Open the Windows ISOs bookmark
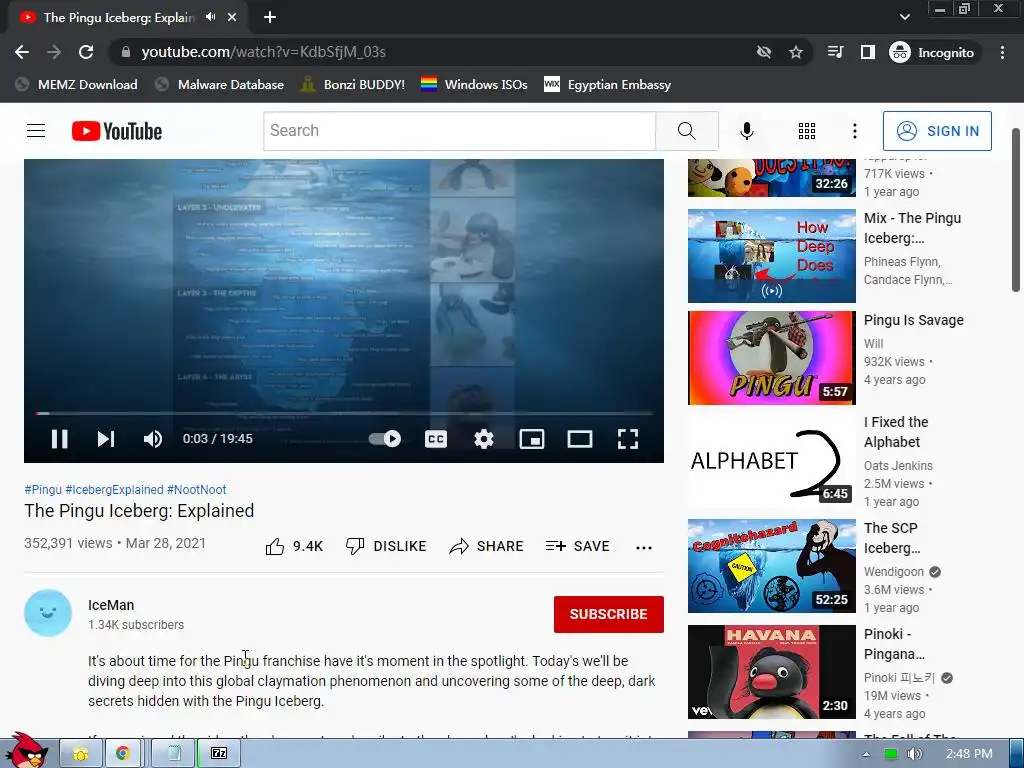1024x768 pixels. pyautogui.click(x=474, y=85)
